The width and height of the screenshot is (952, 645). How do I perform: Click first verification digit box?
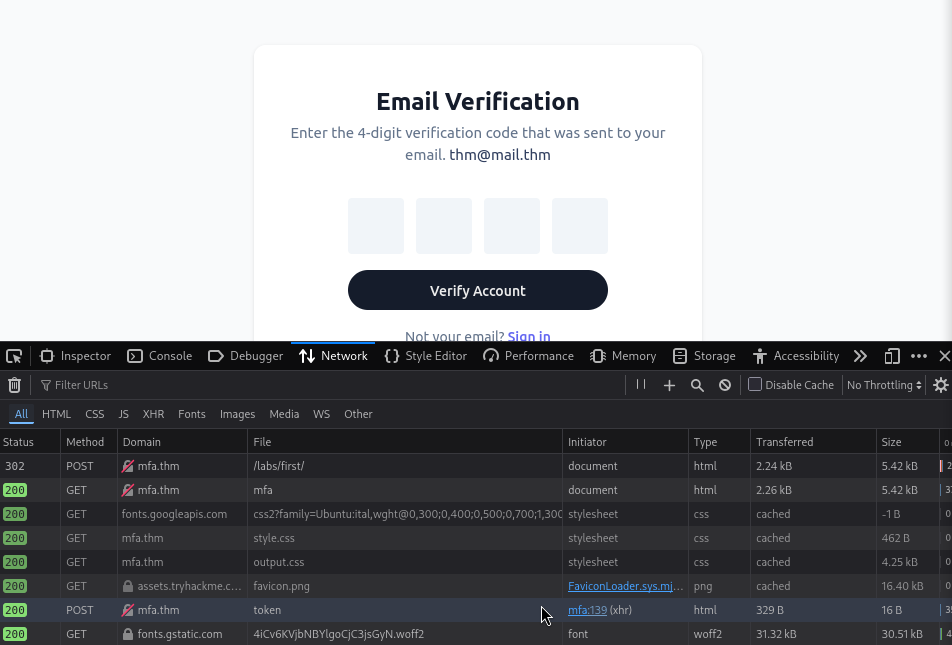(376, 226)
